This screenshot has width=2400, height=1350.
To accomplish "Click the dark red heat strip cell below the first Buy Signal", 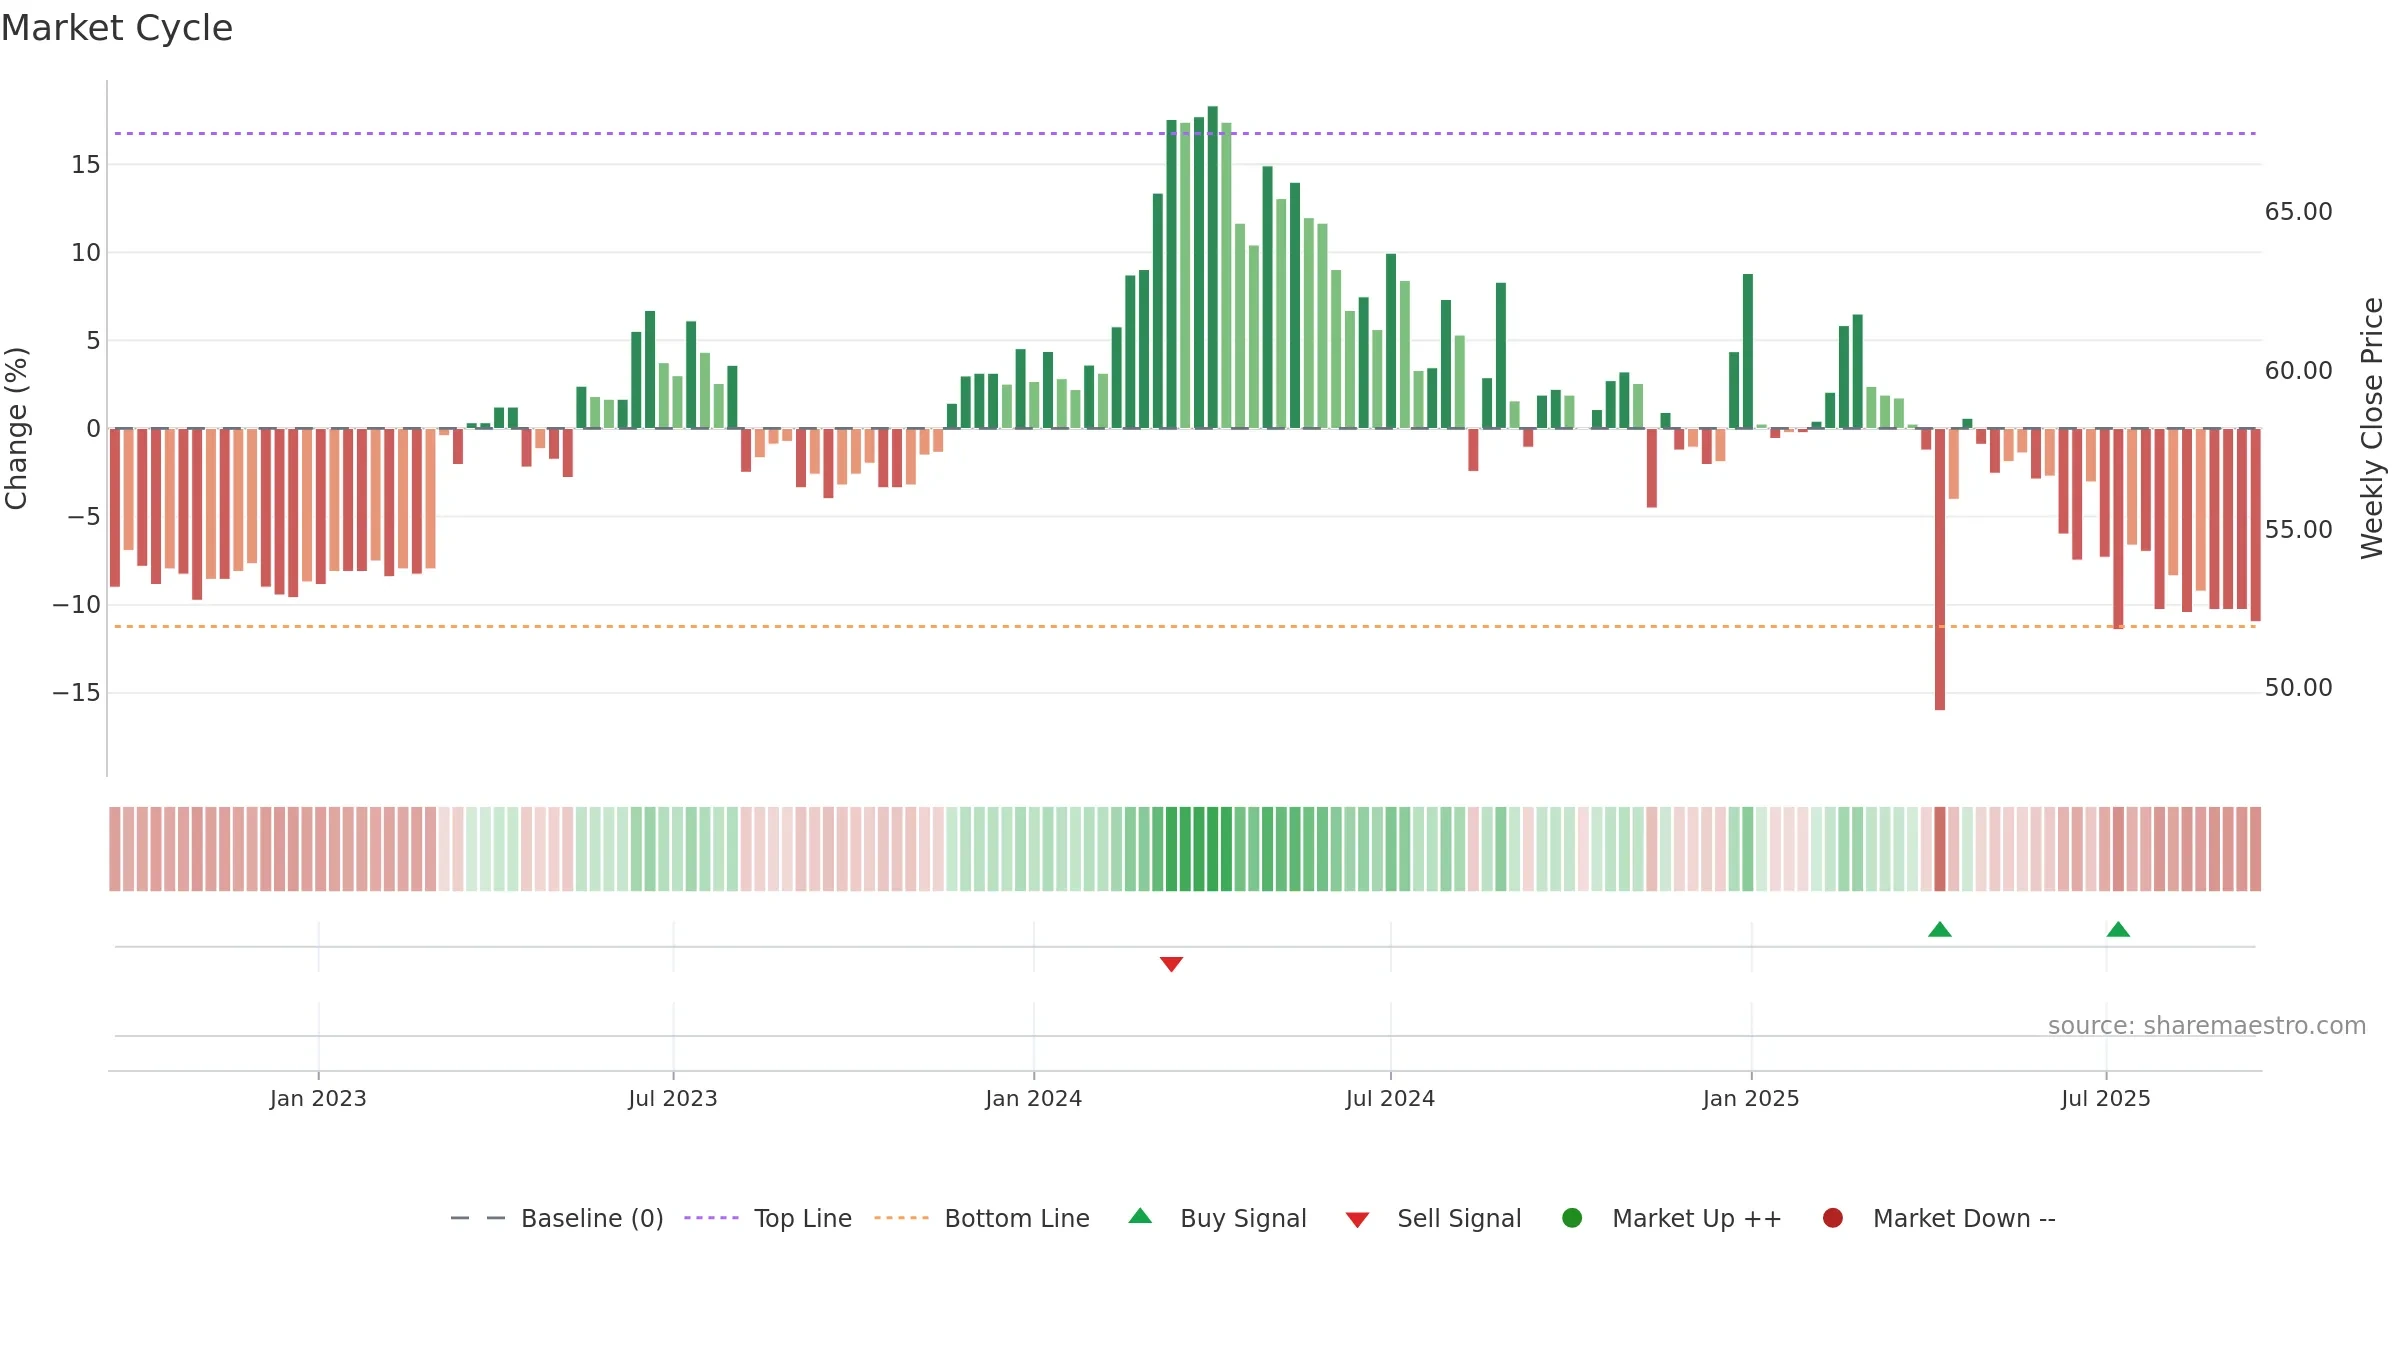I will coord(1940,849).
